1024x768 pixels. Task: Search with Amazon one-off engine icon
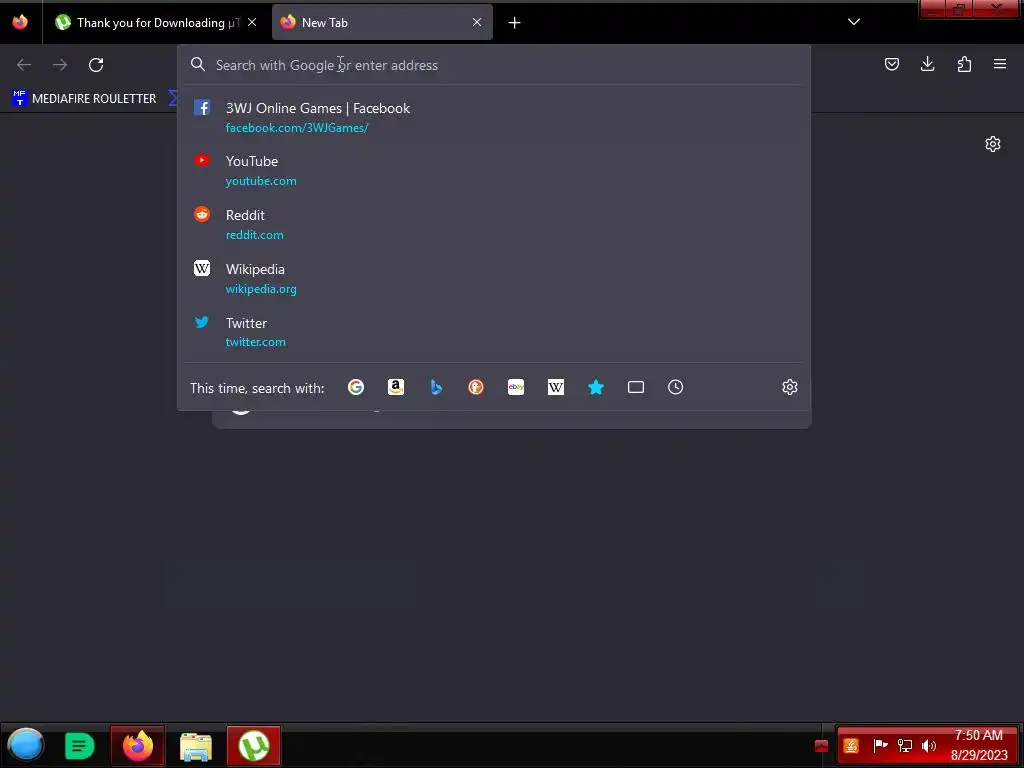point(396,387)
